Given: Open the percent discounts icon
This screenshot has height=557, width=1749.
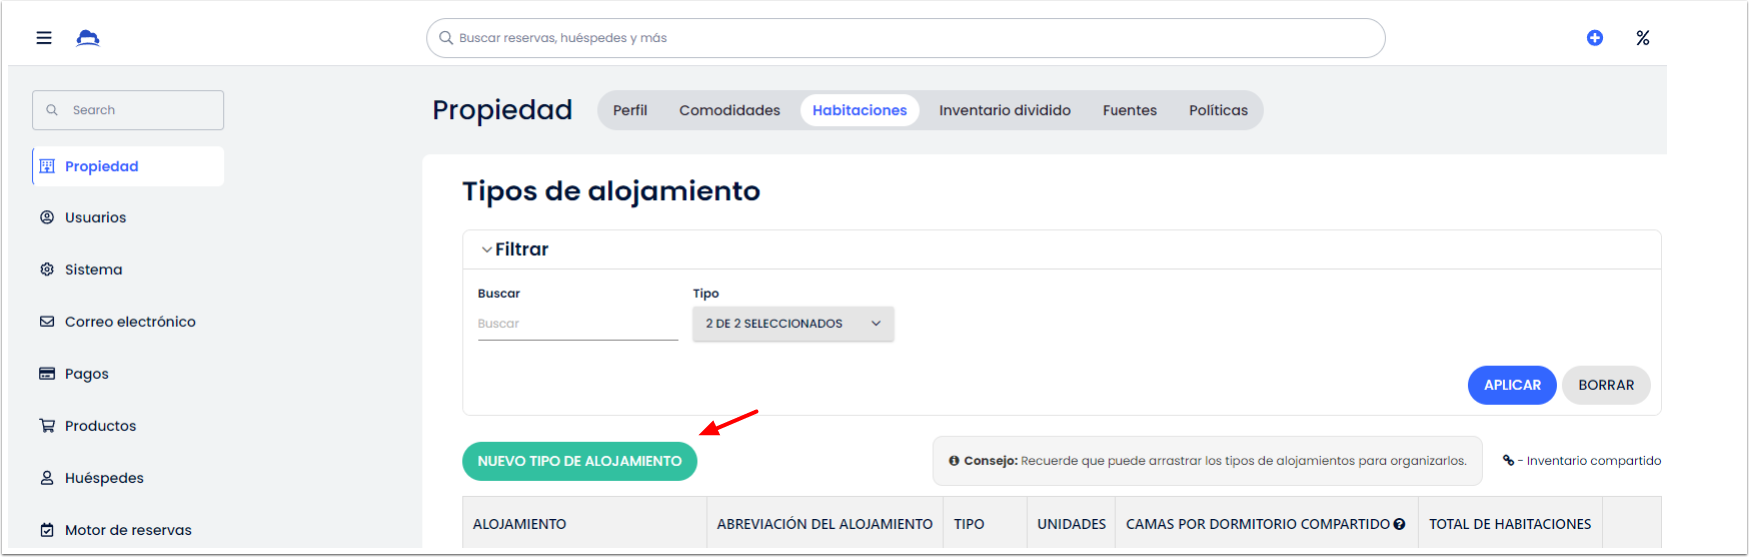Looking at the screenshot, I should tap(1643, 38).
